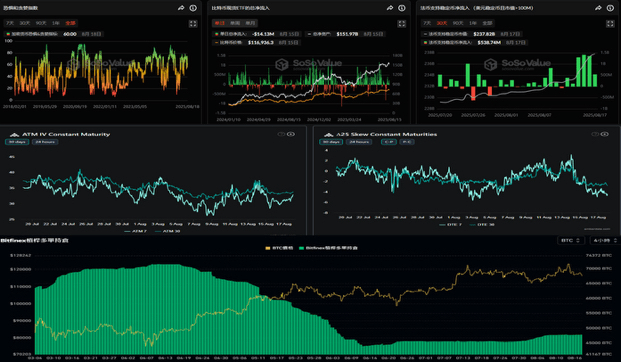Choose C-P skew mode

point(389,142)
